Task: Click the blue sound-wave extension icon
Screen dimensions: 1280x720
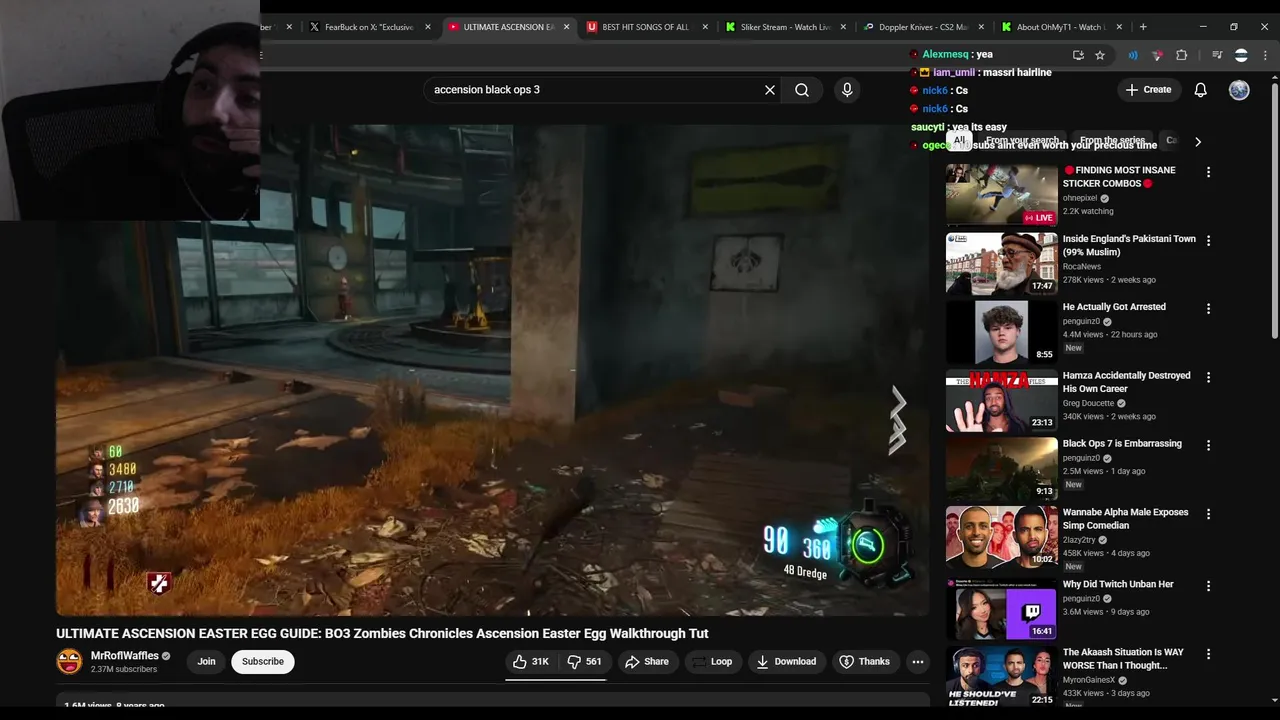Action: tap(1133, 55)
